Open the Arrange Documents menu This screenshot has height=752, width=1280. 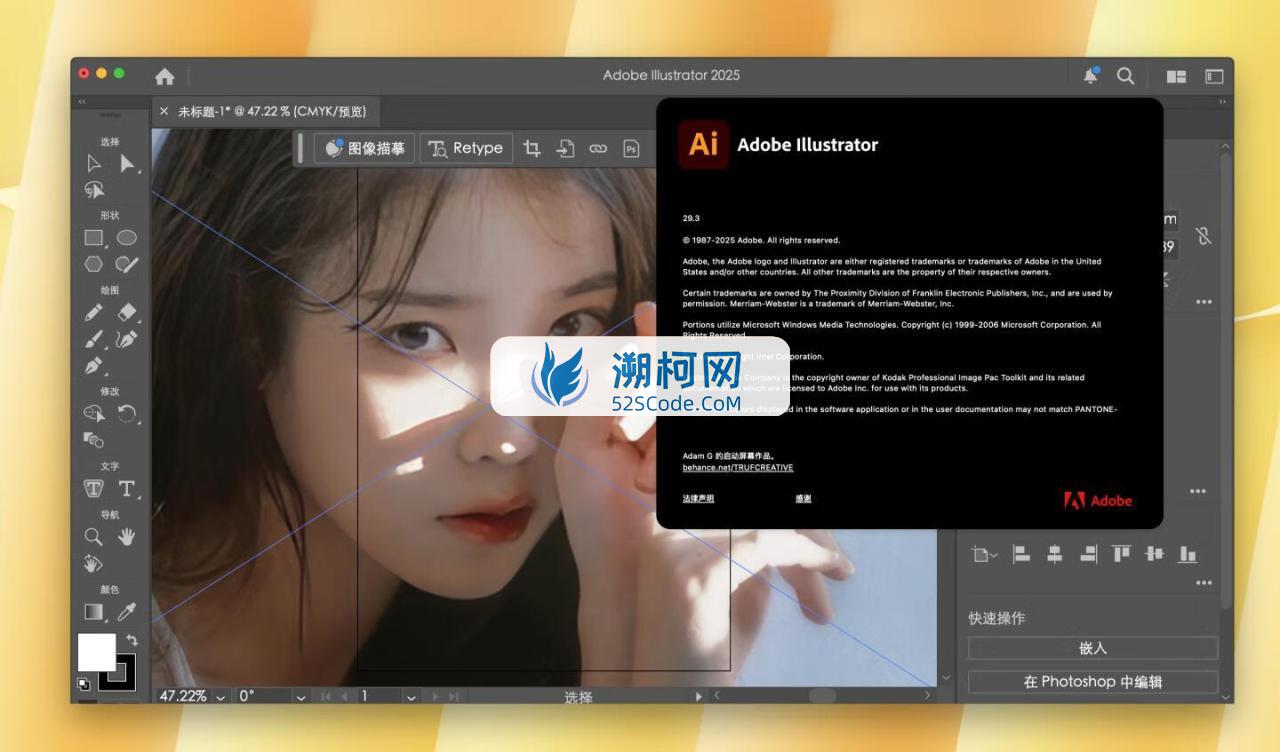(x=1176, y=76)
